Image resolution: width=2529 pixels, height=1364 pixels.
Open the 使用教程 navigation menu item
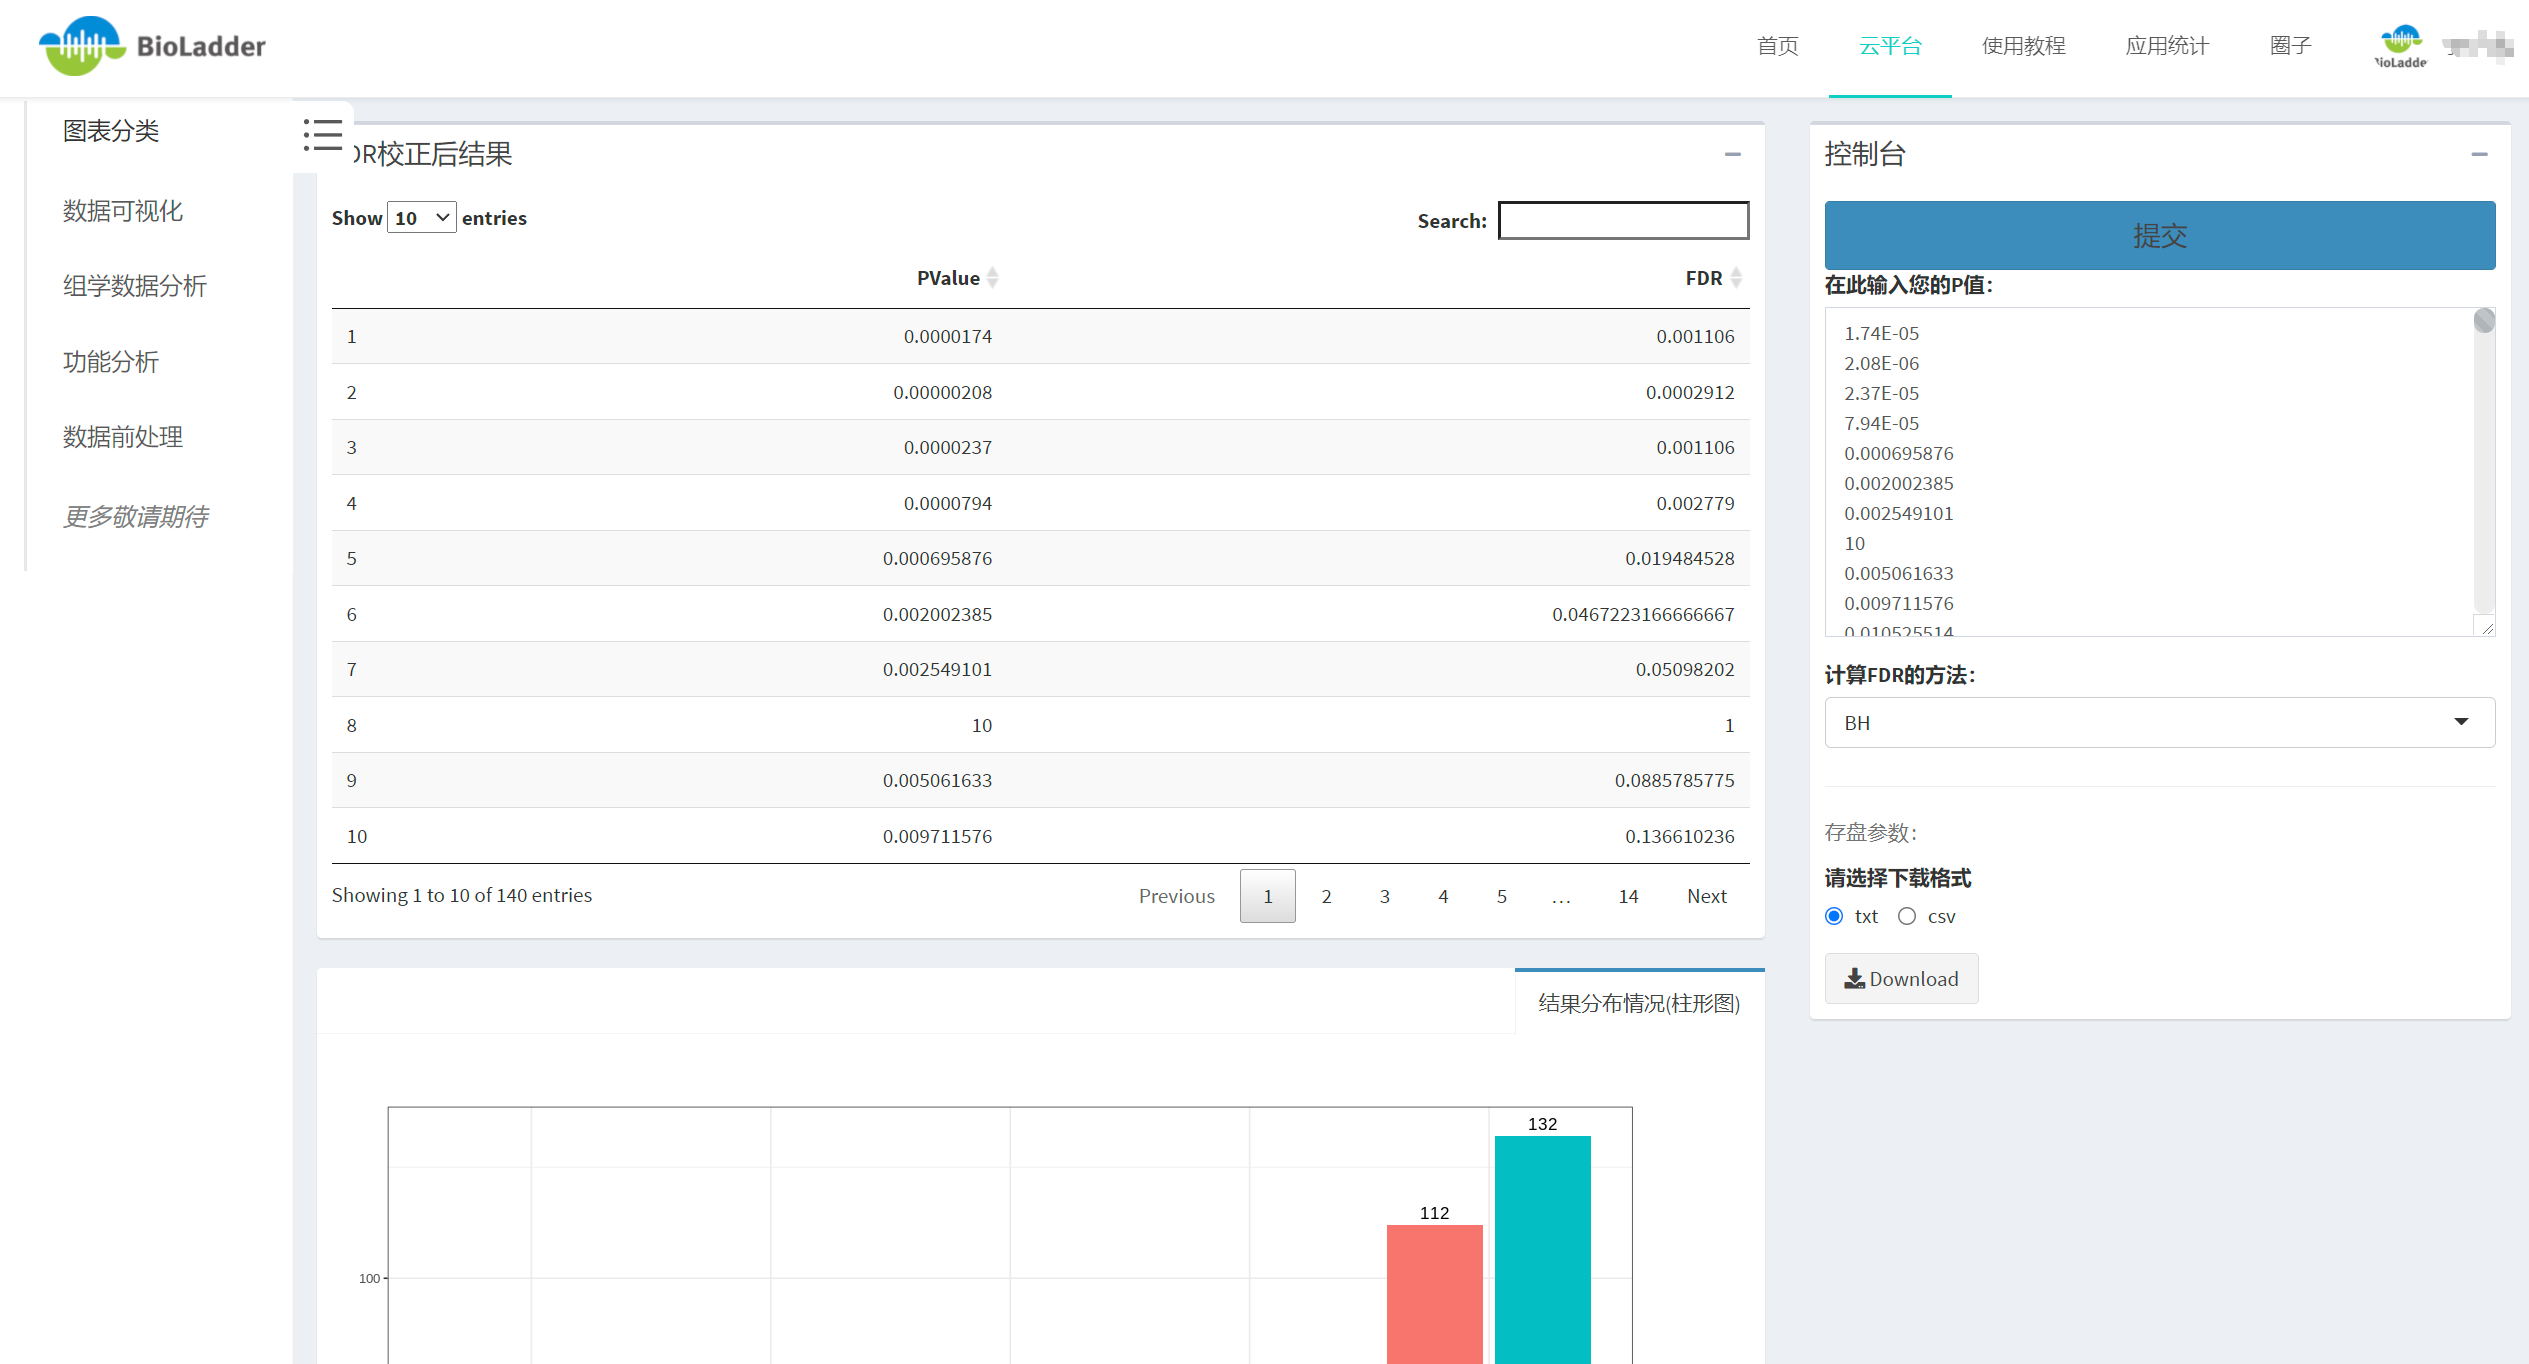coord(2023,46)
